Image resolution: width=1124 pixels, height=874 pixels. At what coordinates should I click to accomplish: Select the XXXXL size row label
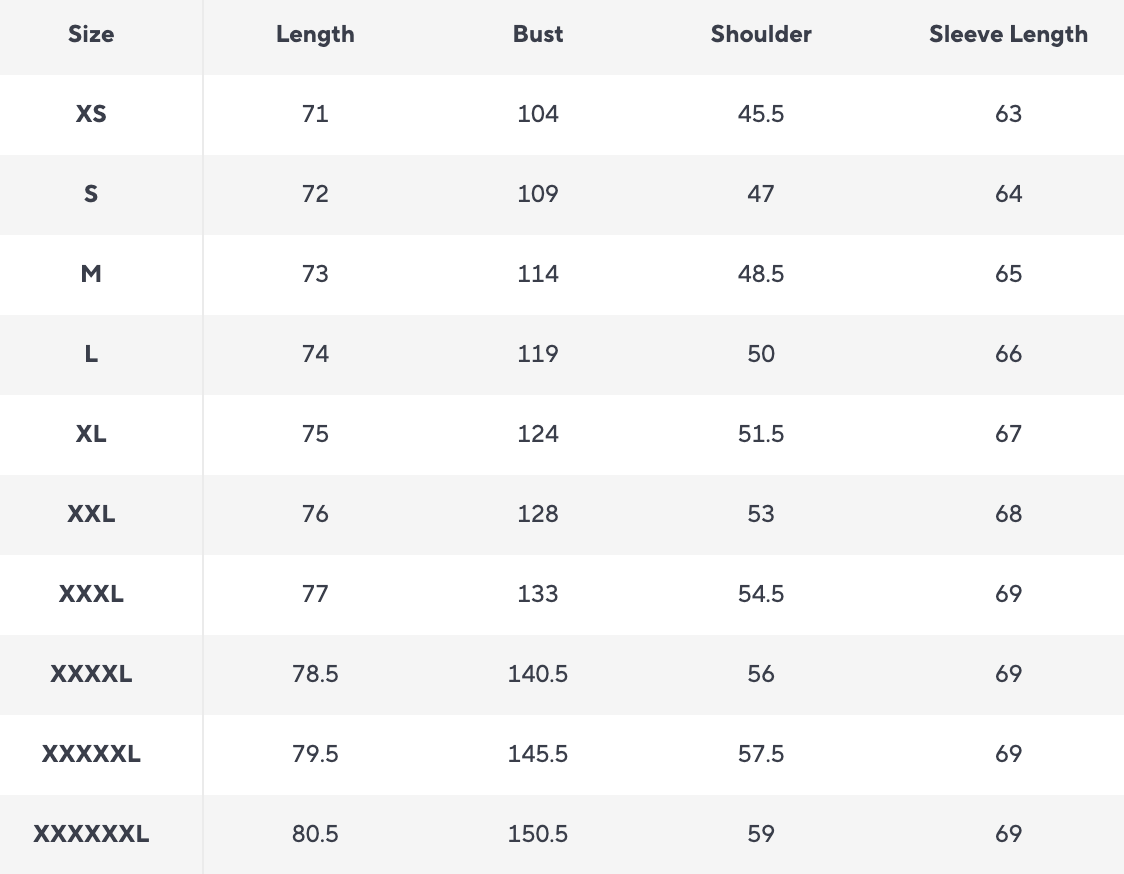pos(91,674)
